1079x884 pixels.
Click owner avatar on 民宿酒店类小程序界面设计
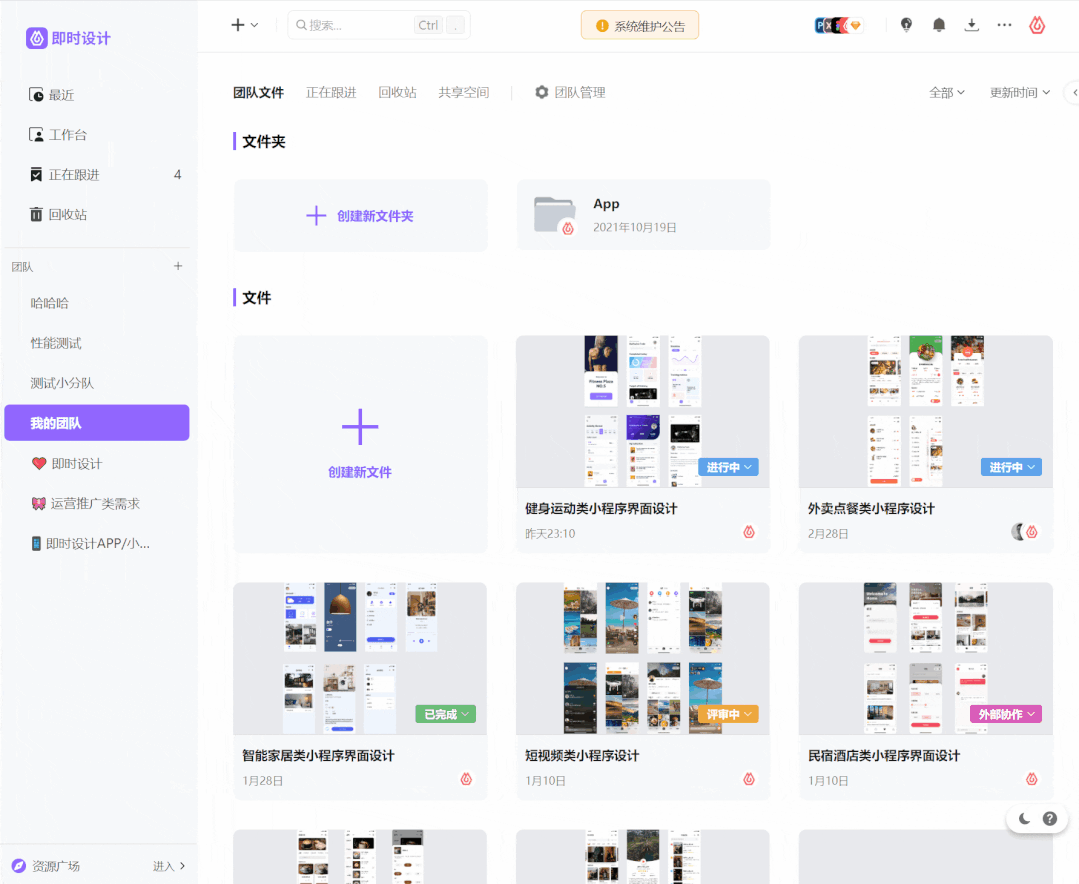coord(1032,779)
